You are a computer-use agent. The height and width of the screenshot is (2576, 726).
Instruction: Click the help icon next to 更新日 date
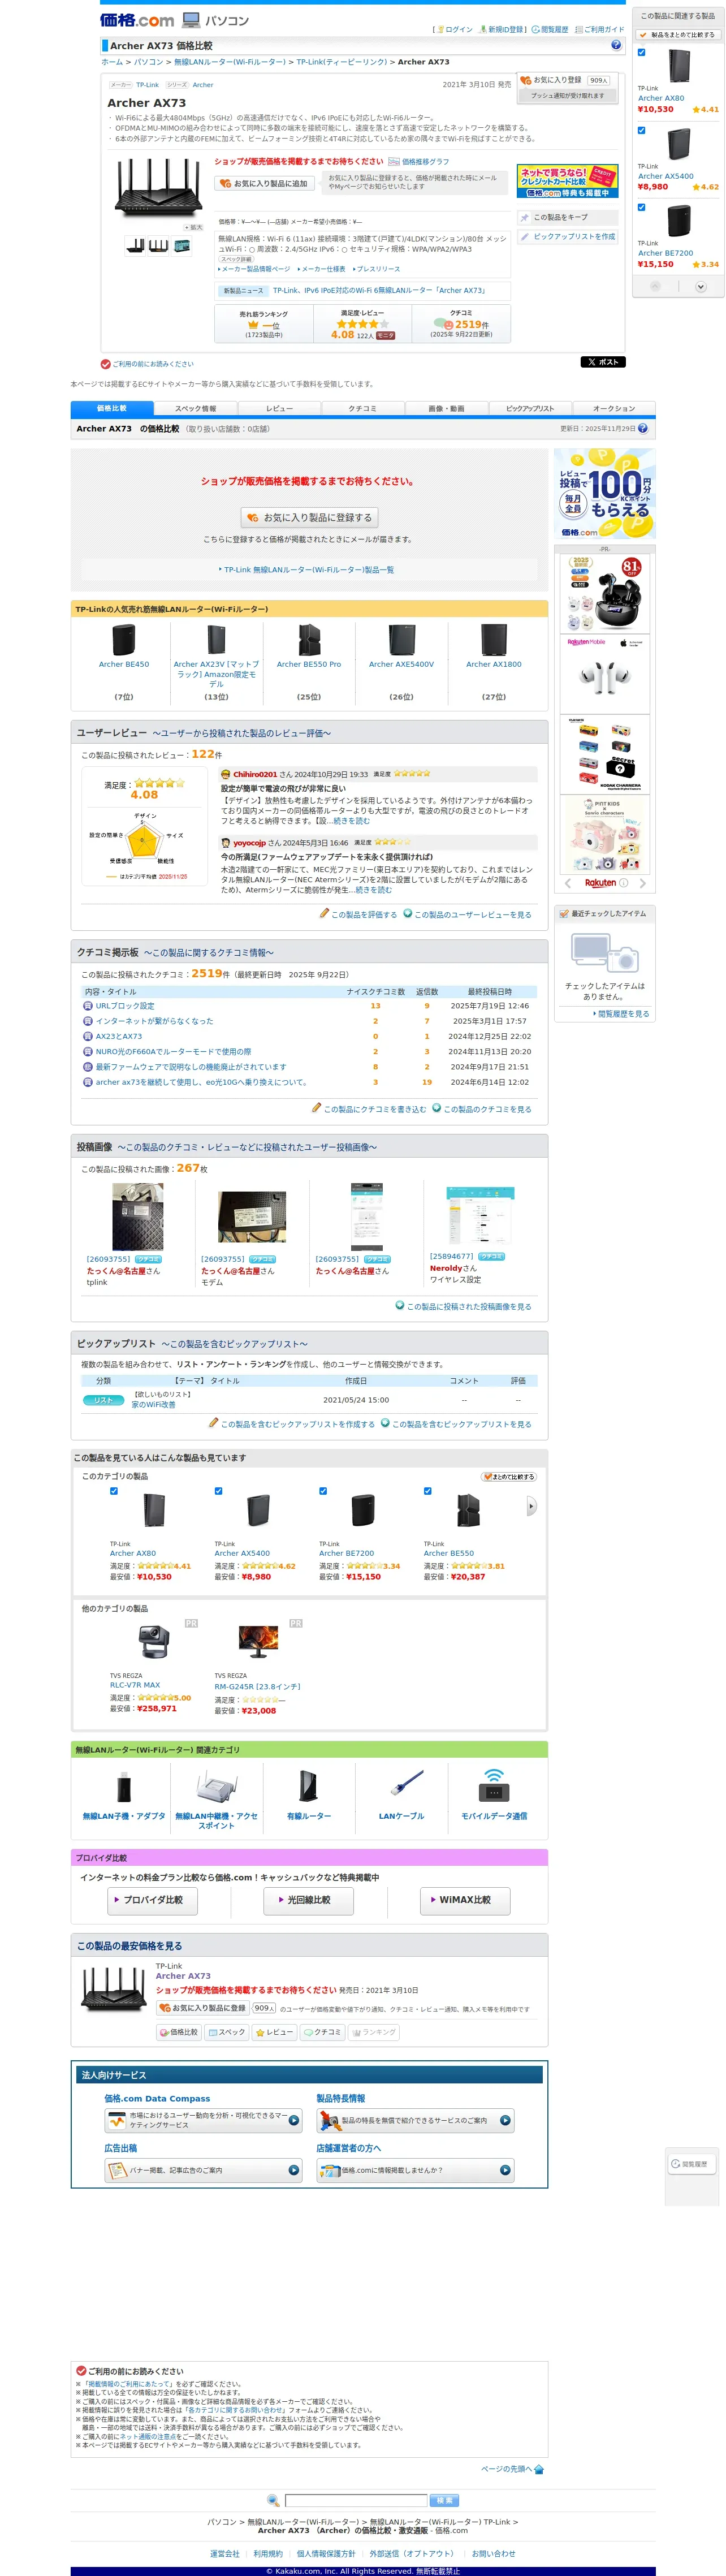[642, 428]
